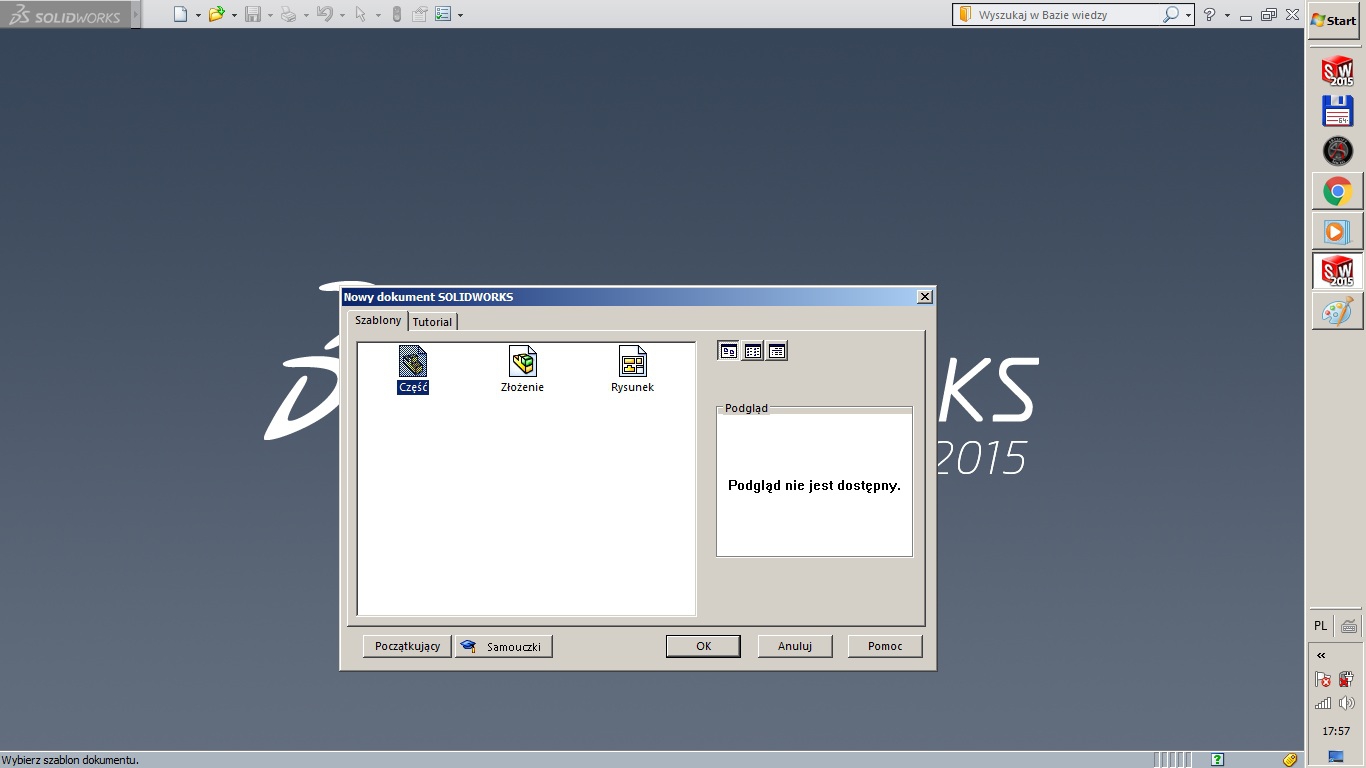
Task: Click the Samouczki button
Action: tap(504, 646)
